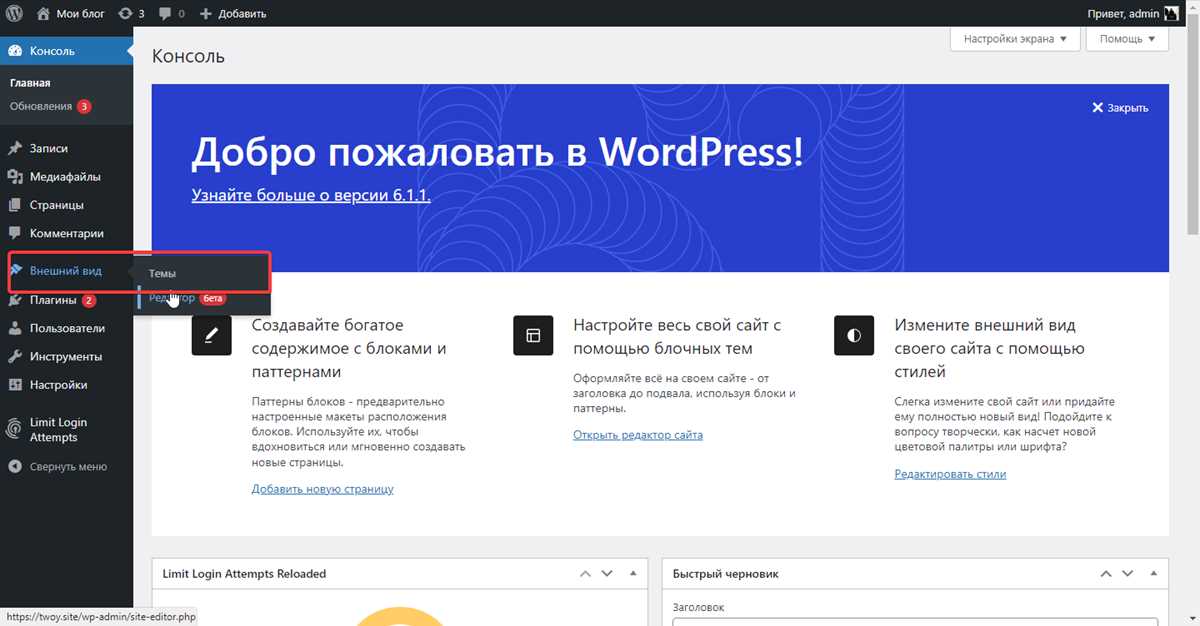Click the Страницы pages icon

tap(15, 205)
